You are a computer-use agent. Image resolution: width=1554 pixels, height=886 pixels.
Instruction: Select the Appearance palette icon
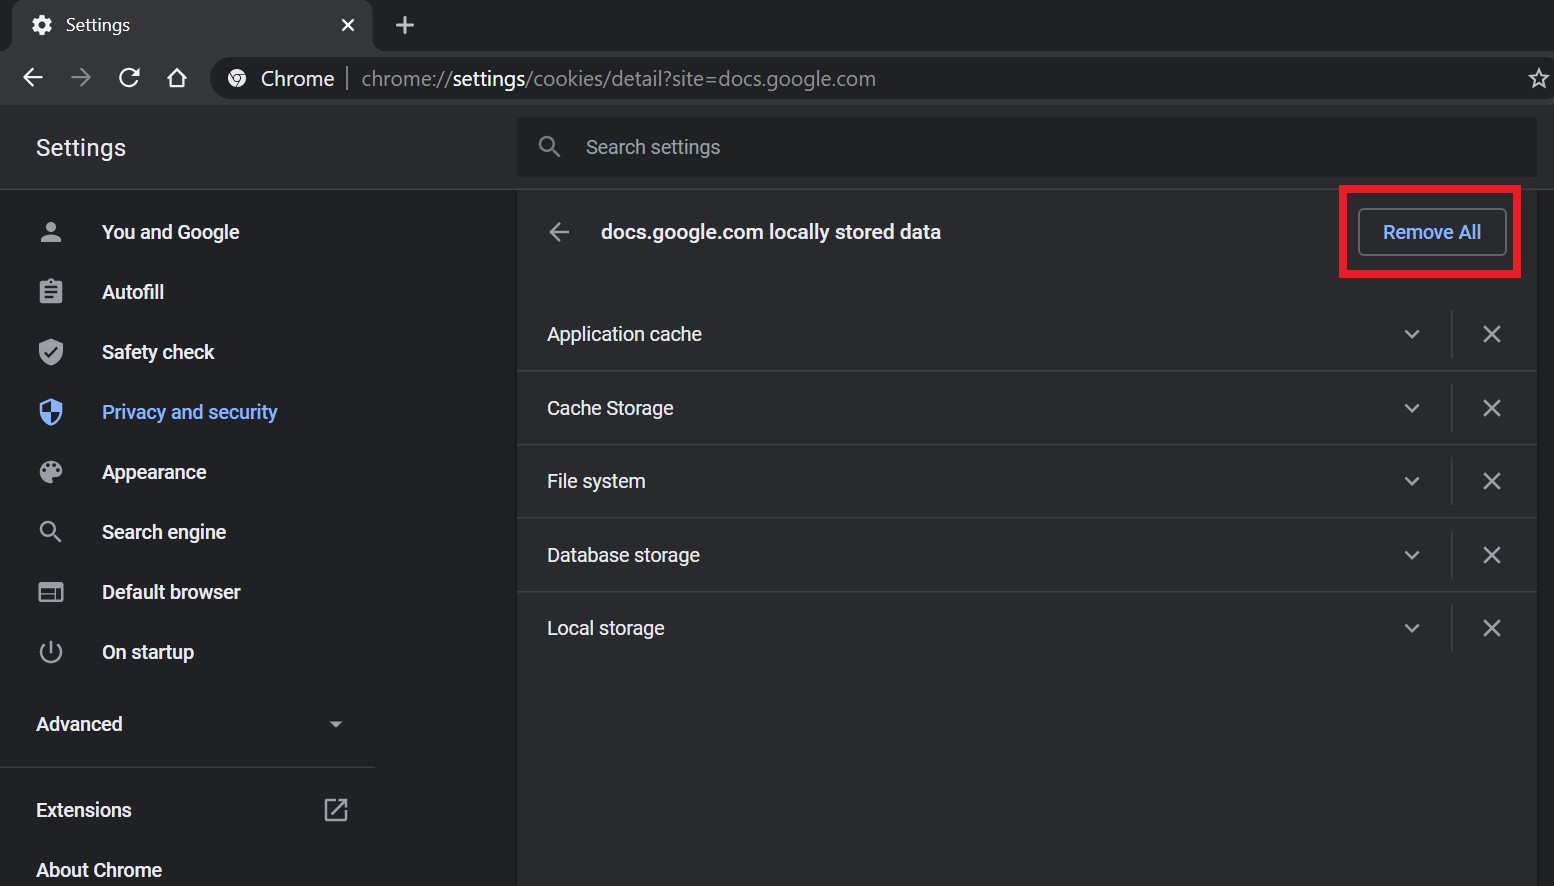click(50, 471)
